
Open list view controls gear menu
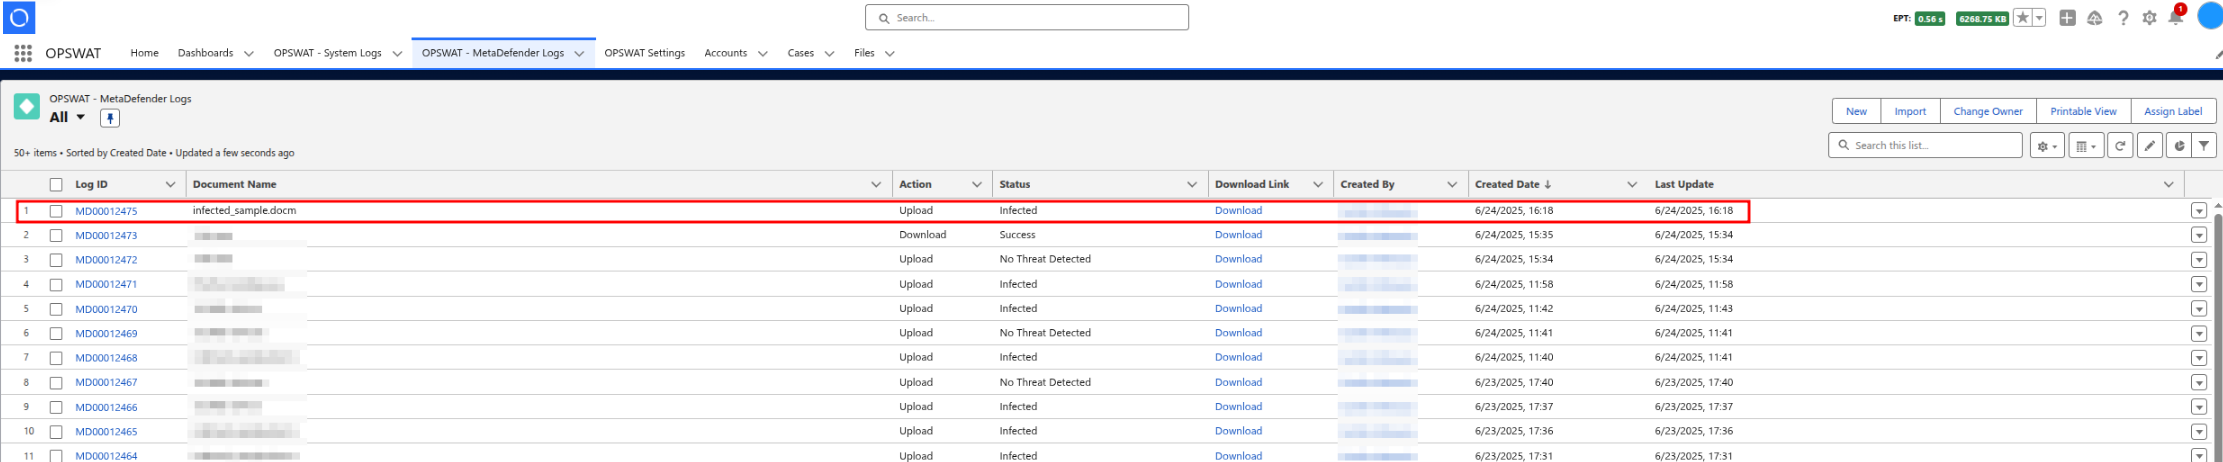(2047, 146)
